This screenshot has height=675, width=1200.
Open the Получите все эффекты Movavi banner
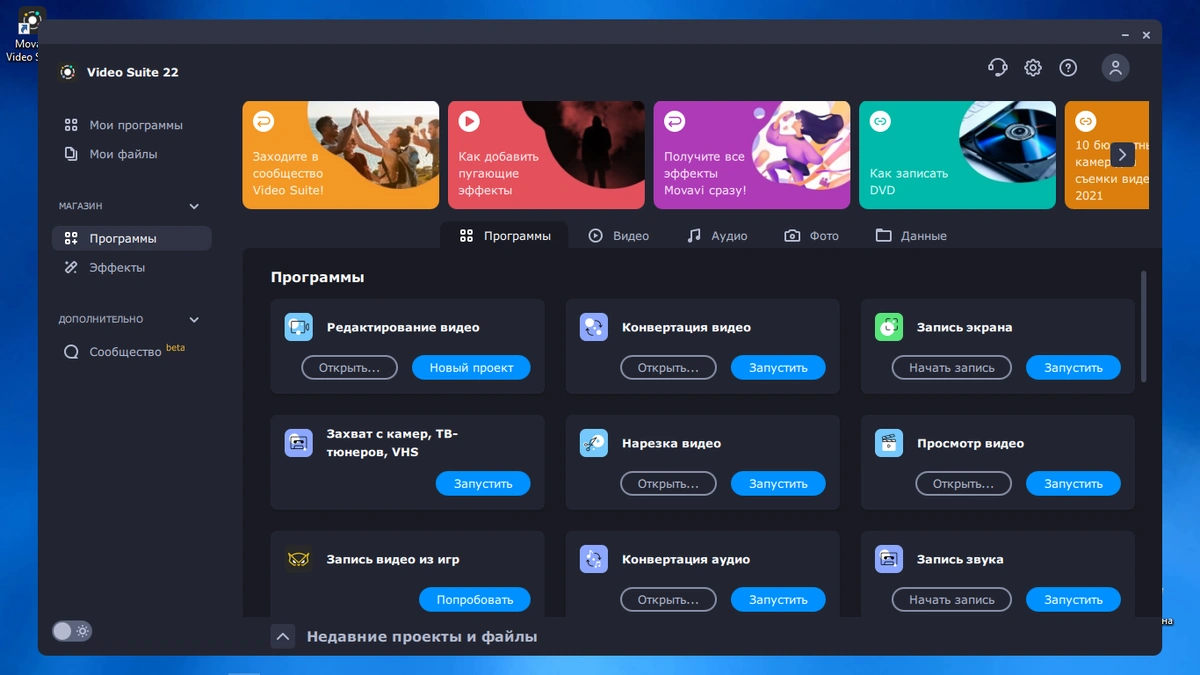tap(752, 155)
